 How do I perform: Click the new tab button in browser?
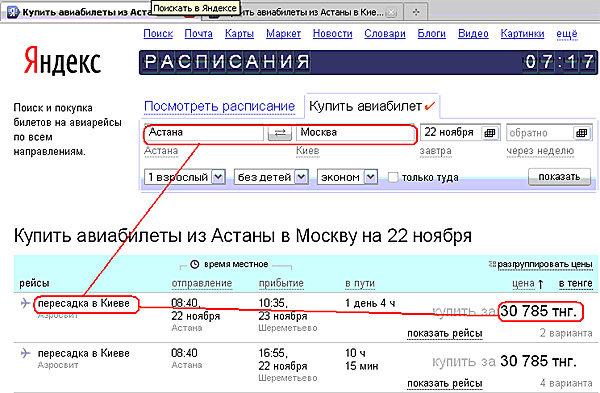(x=416, y=12)
